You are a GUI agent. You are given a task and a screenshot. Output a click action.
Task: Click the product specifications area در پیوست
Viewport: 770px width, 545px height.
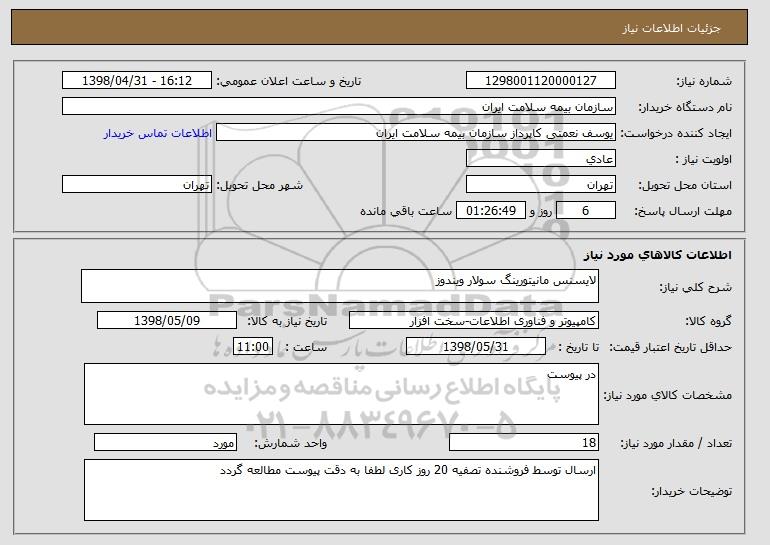click(x=341, y=394)
